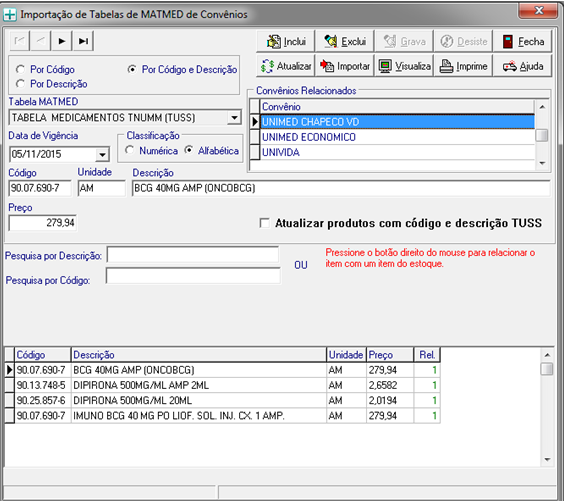Open the Data de Vigência date dropdown

click(x=103, y=155)
